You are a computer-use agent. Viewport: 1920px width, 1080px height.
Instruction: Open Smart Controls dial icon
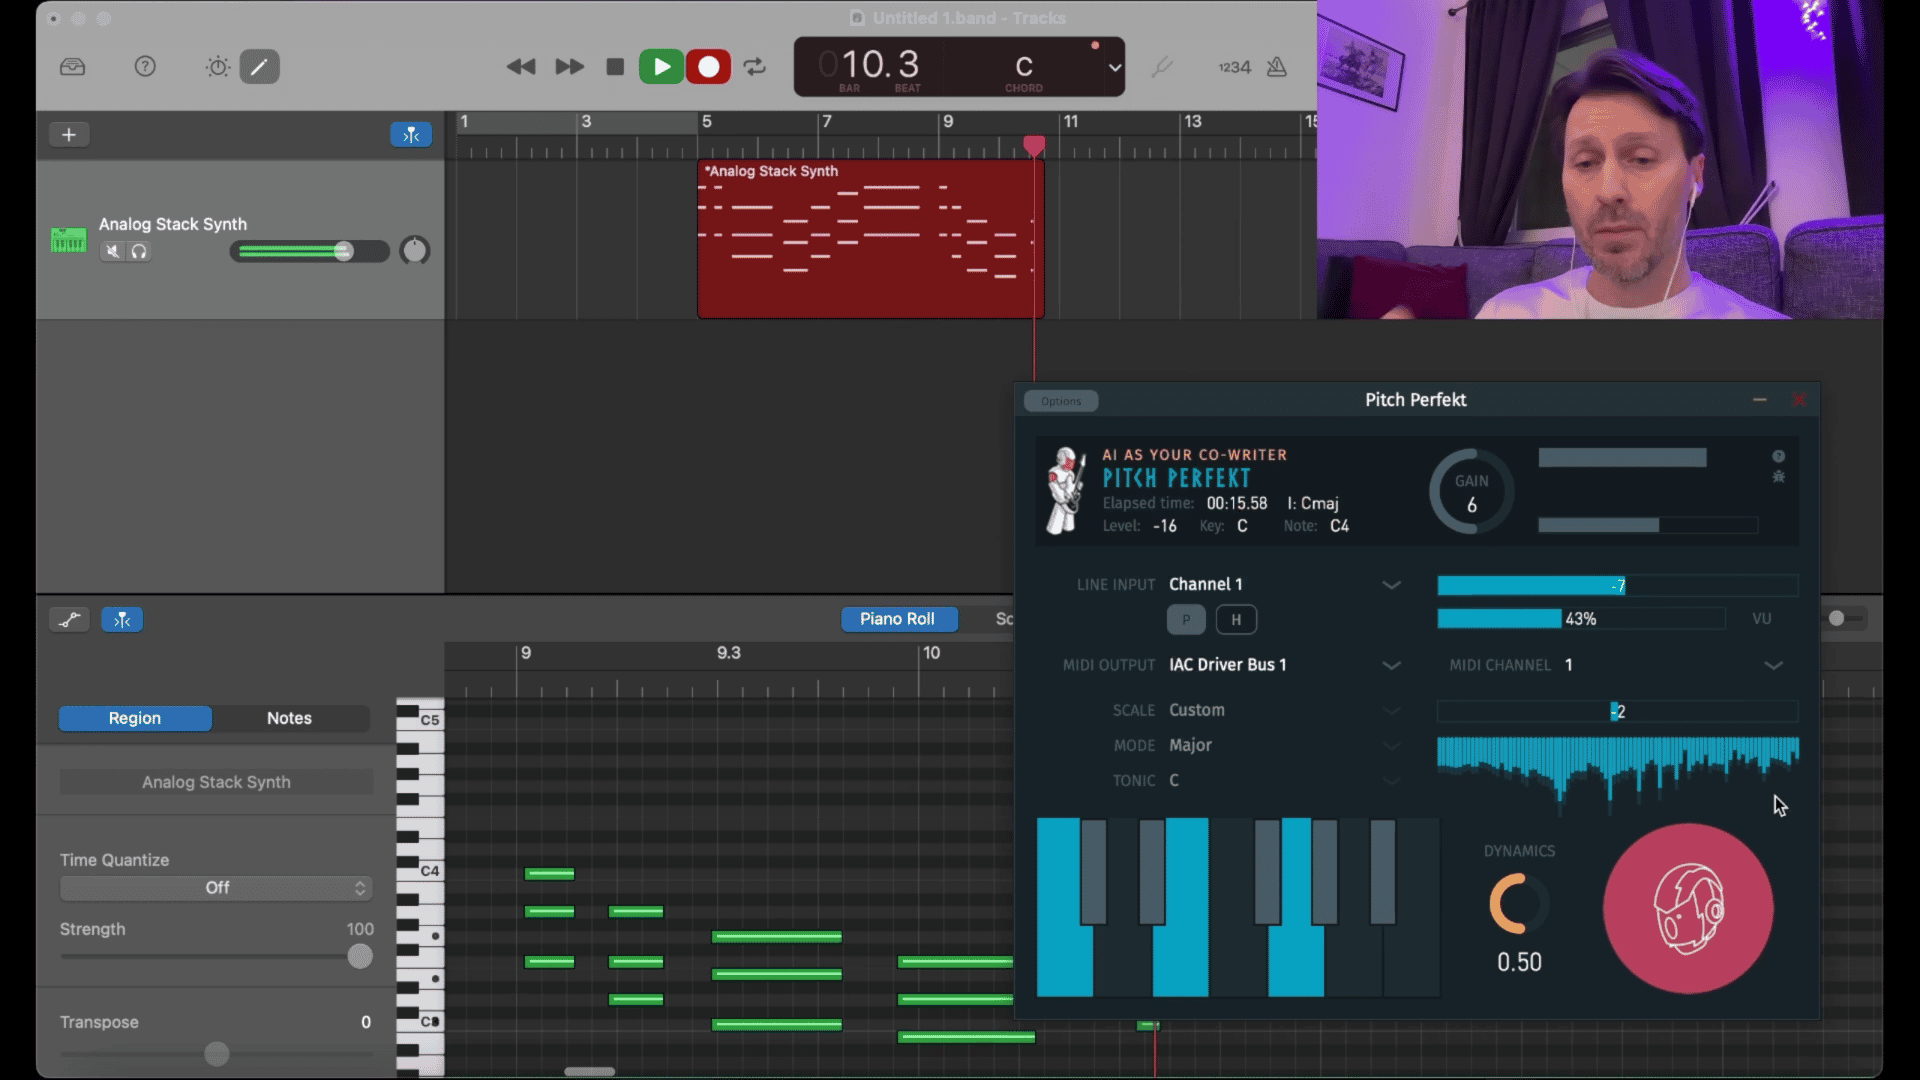217,67
